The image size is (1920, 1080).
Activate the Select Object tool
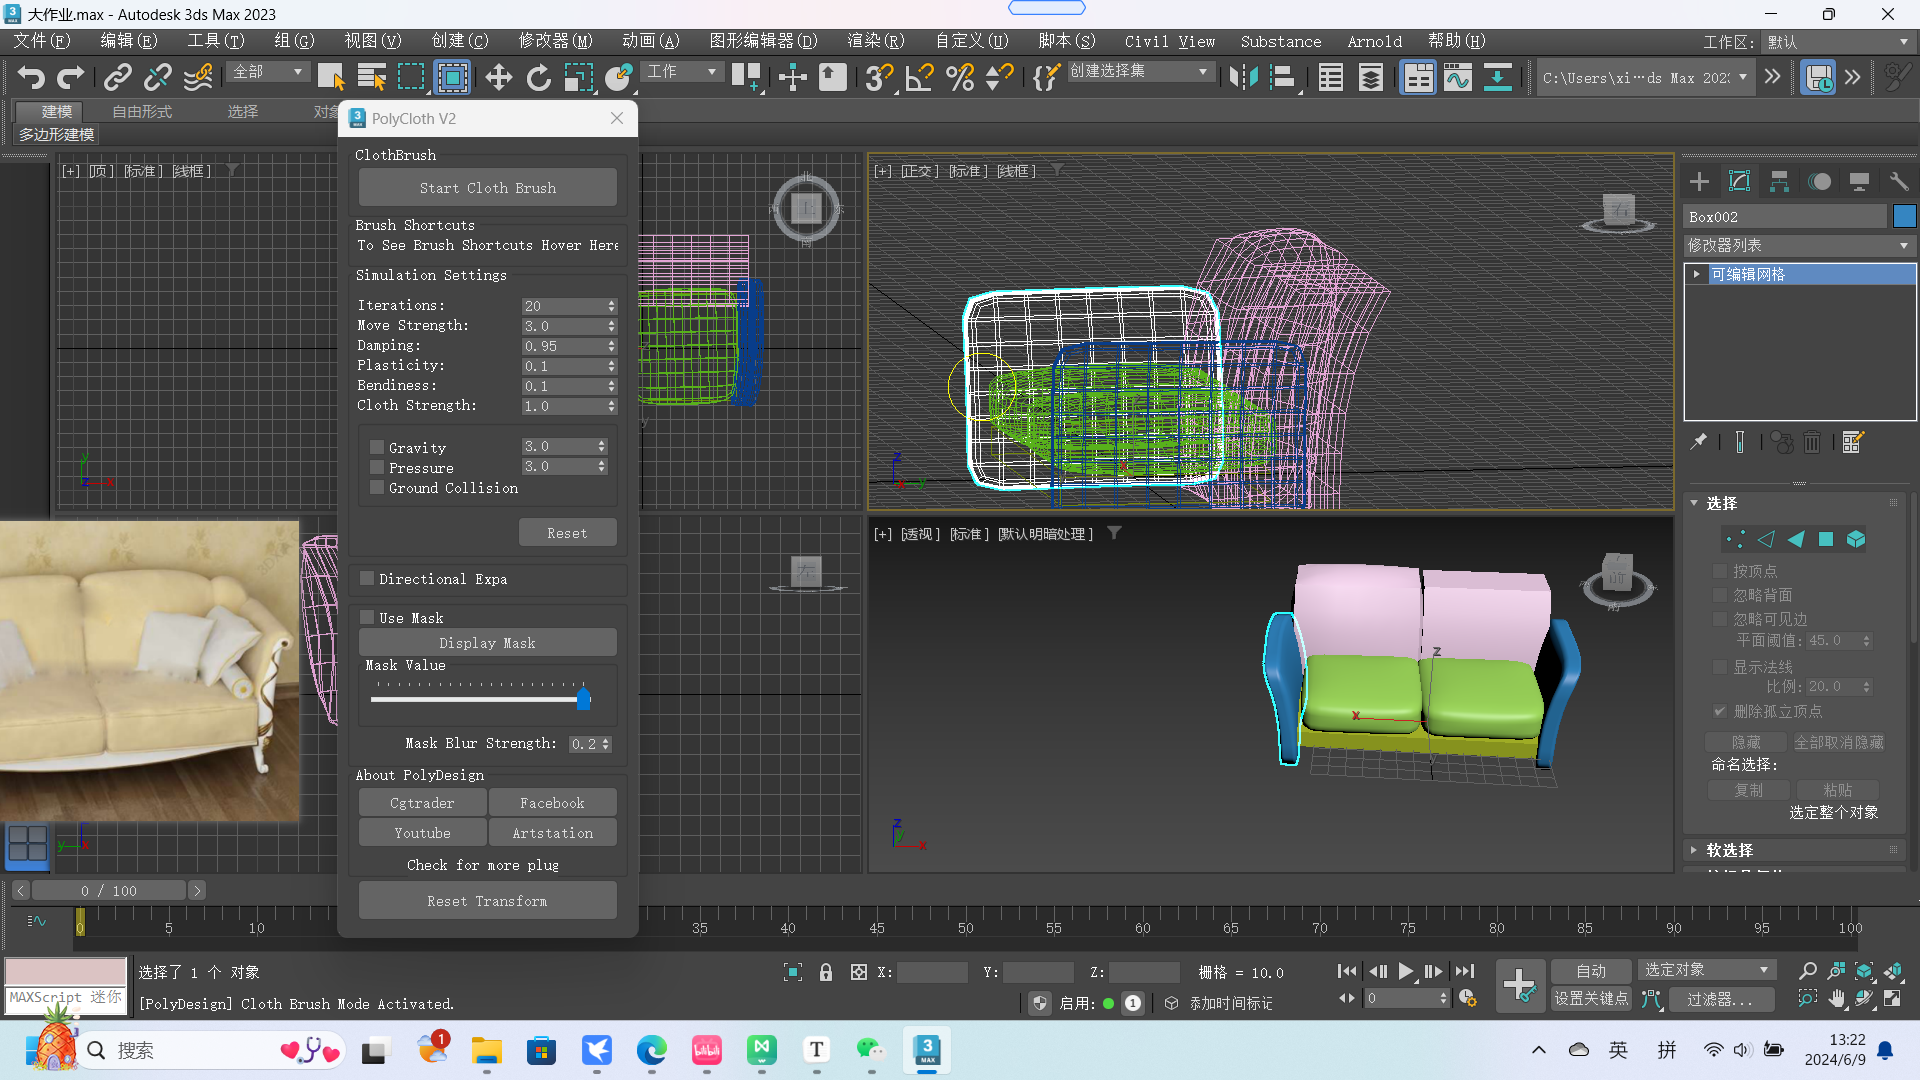tap(331, 77)
